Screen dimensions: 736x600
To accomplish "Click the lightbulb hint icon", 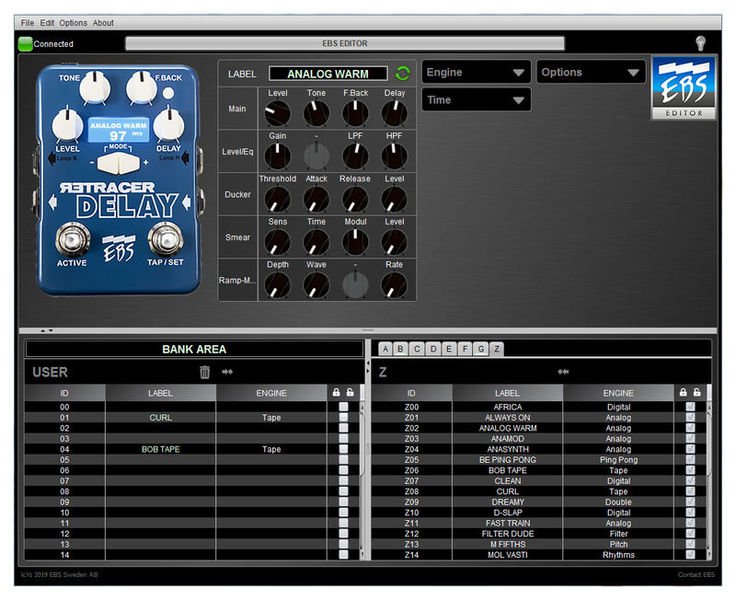I will pyautogui.click(x=700, y=43).
